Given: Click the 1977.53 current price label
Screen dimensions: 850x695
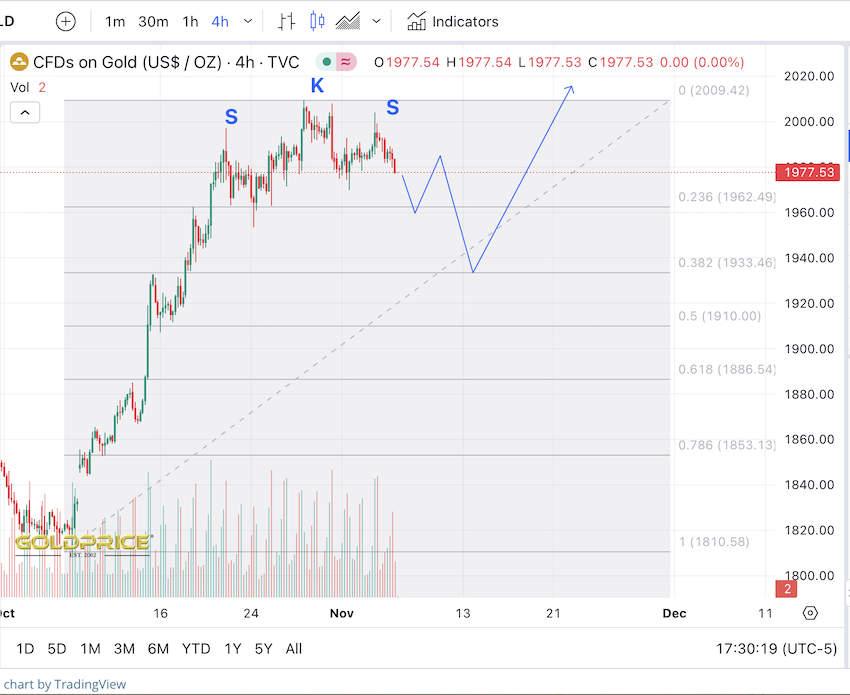Looking at the screenshot, I should coord(809,173).
